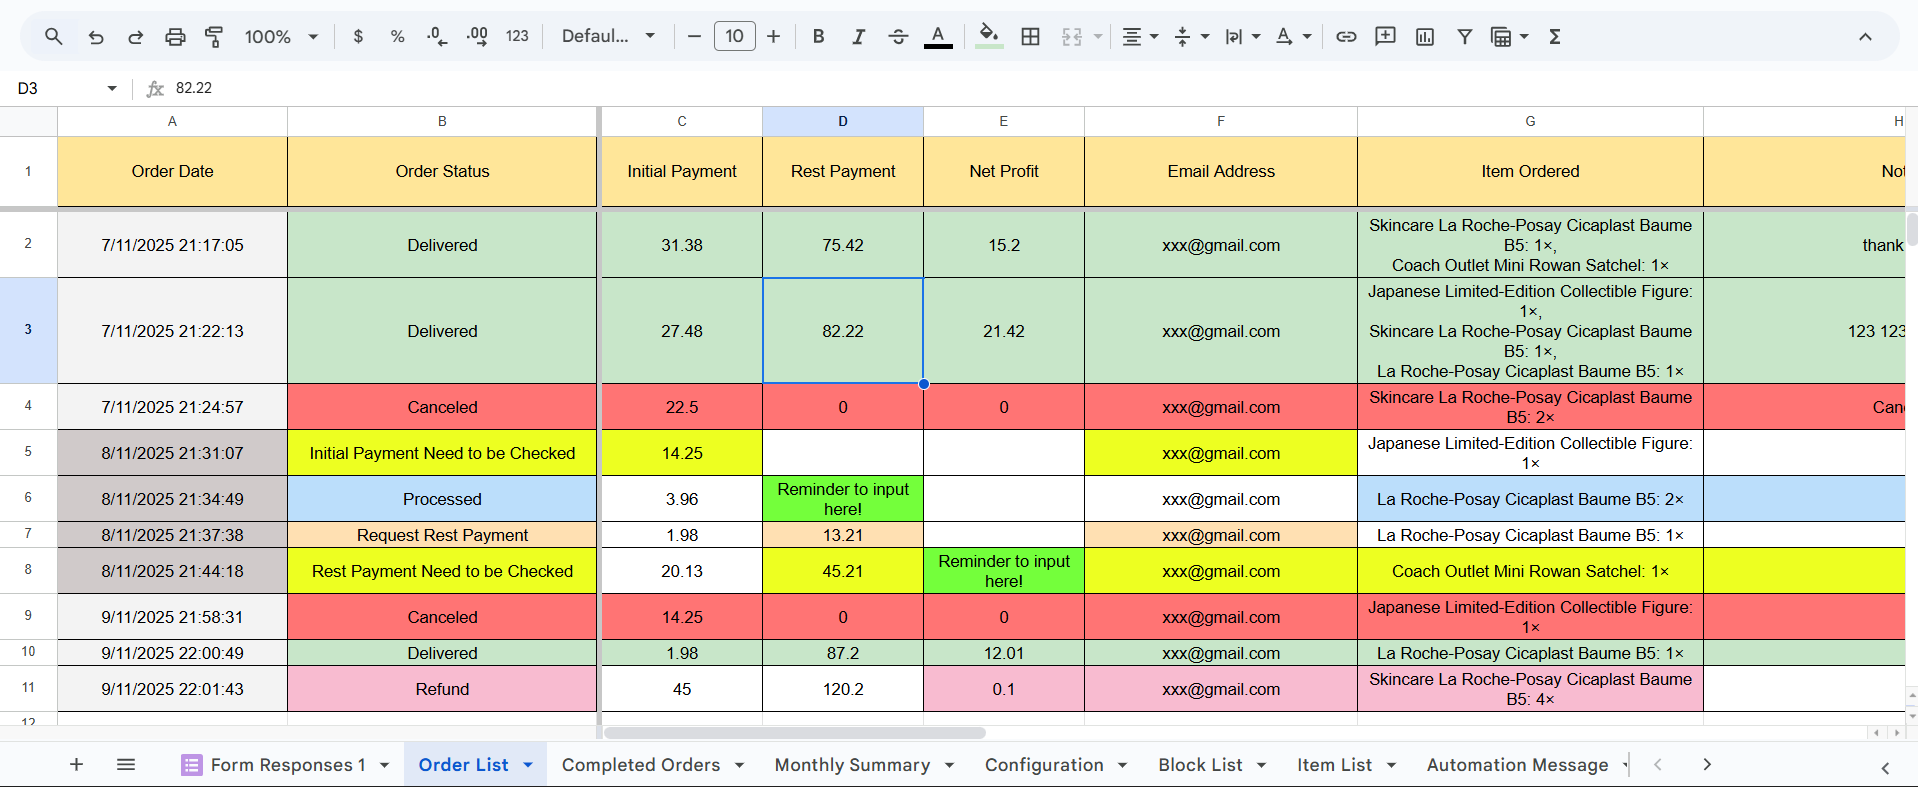This screenshot has width=1918, height=787.
Task: Select column D header
Action: (x=843, y=121)
